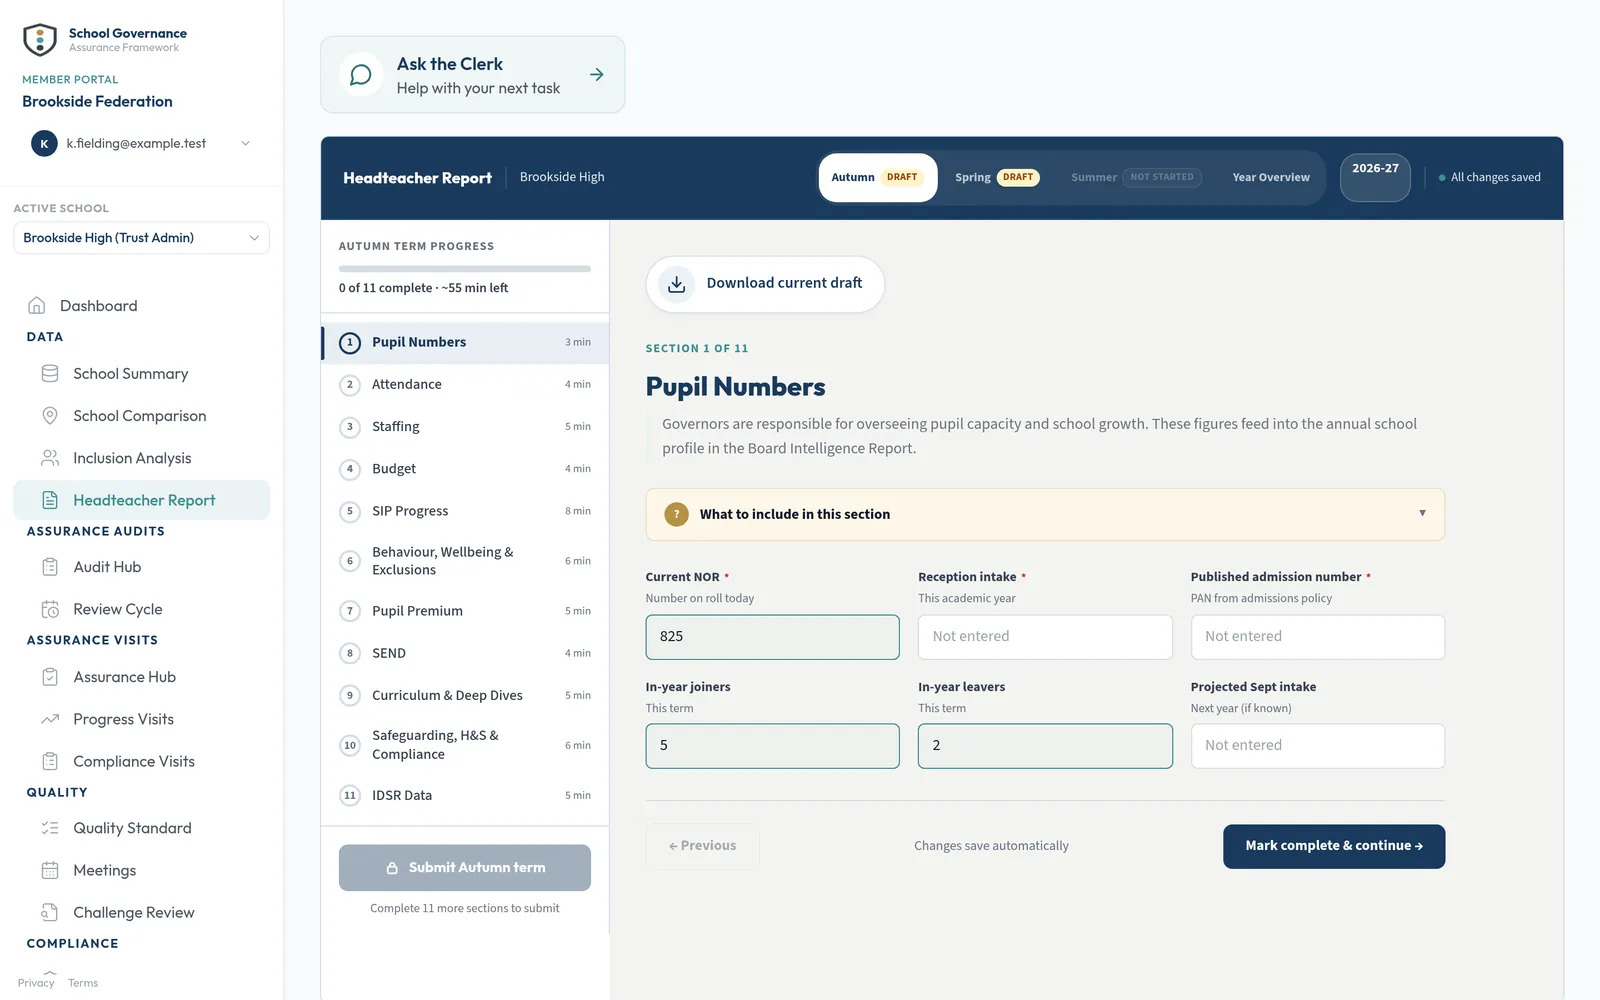This screenshot has height=1000, width=1600.
Task: Click the Autumn term progress bar
Action: pos(465,269)
